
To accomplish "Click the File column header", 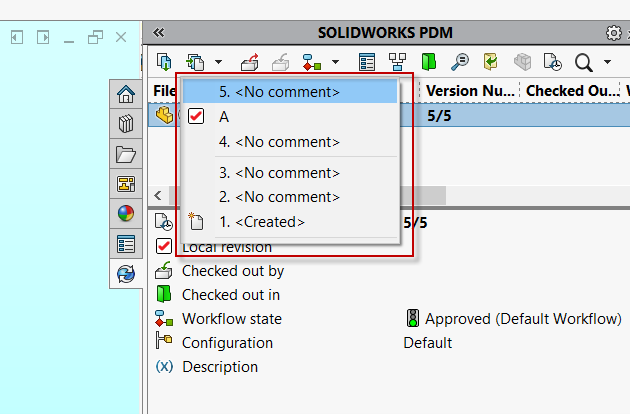I will click(x=164, y=91).
